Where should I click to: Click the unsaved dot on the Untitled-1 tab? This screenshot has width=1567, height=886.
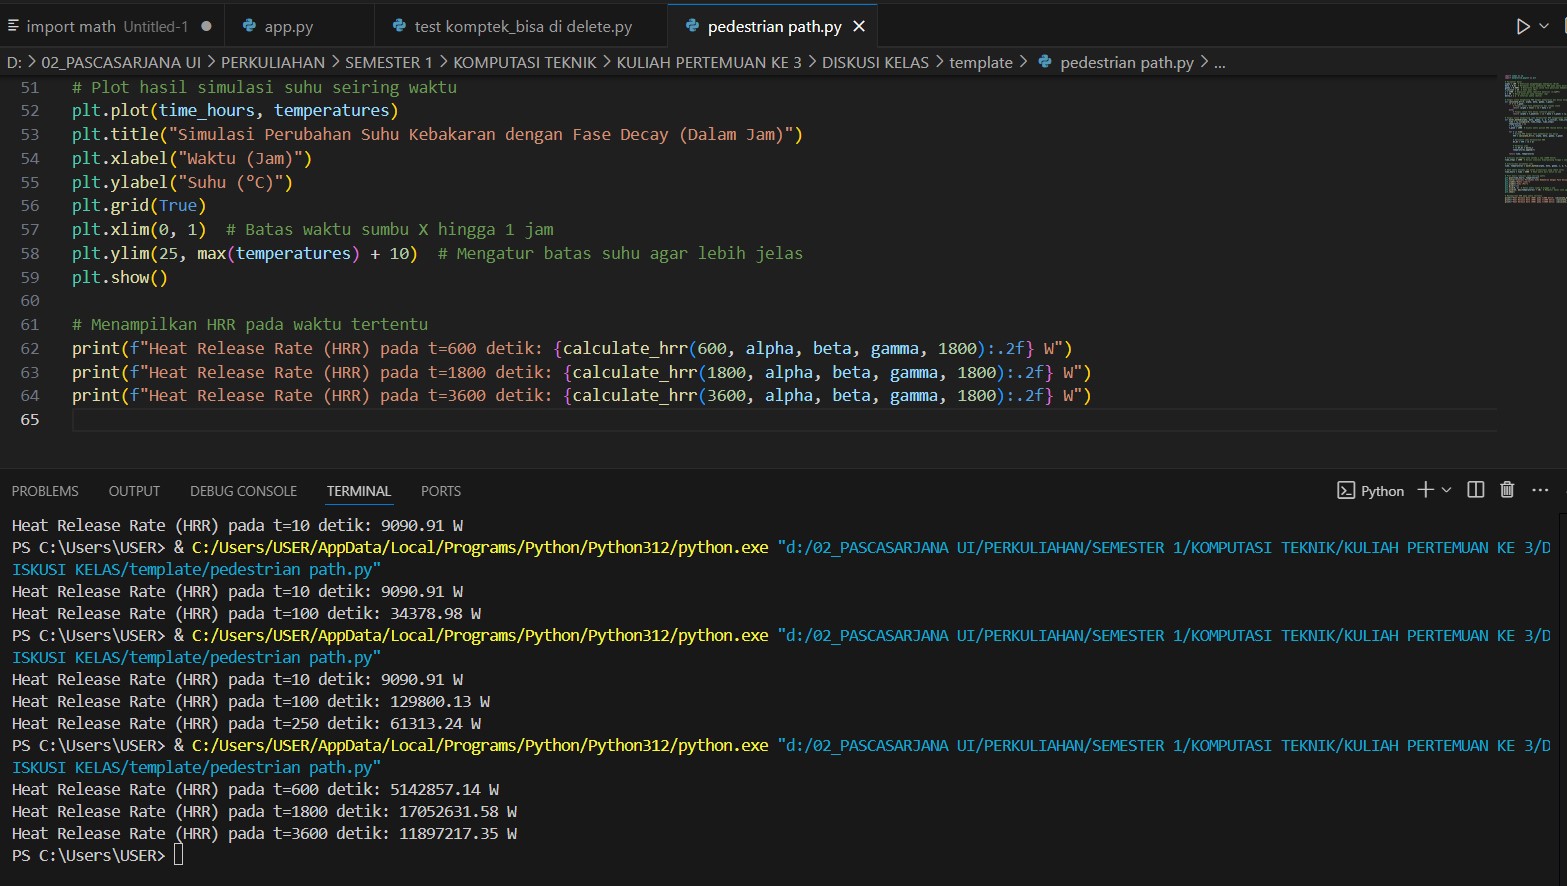[x=206, y=27]
